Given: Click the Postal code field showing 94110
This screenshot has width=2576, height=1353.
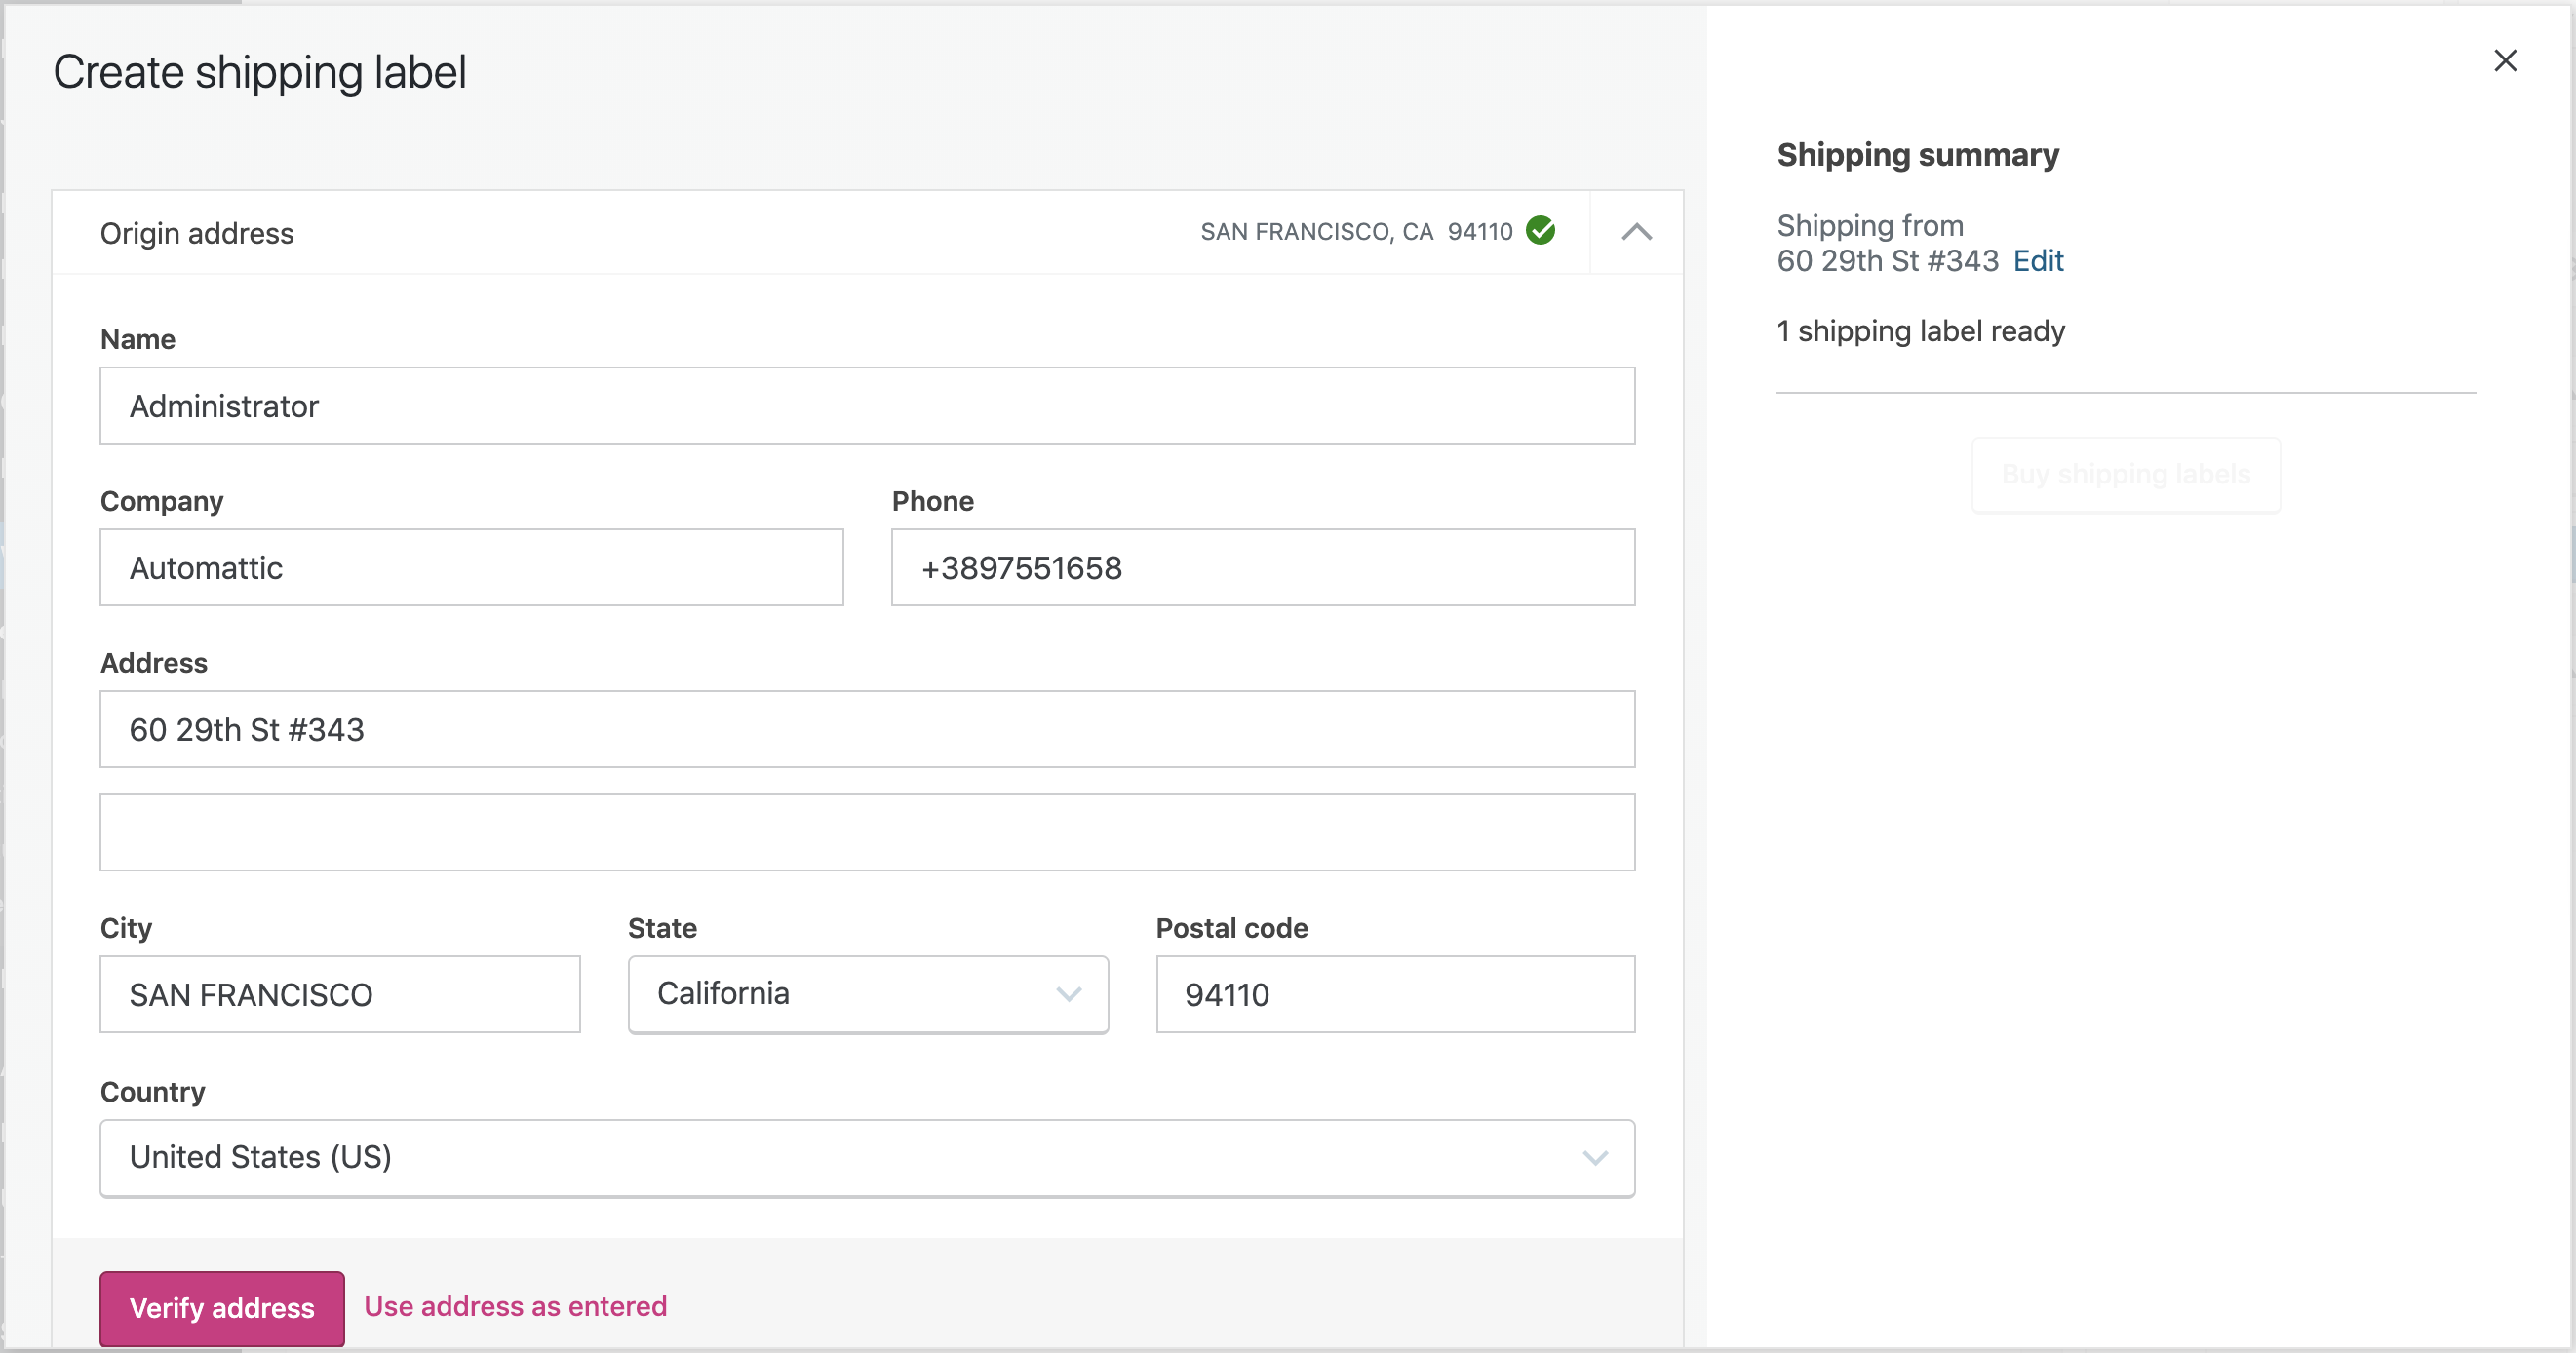Looking at the screenshot, I should coord(1394,994).
